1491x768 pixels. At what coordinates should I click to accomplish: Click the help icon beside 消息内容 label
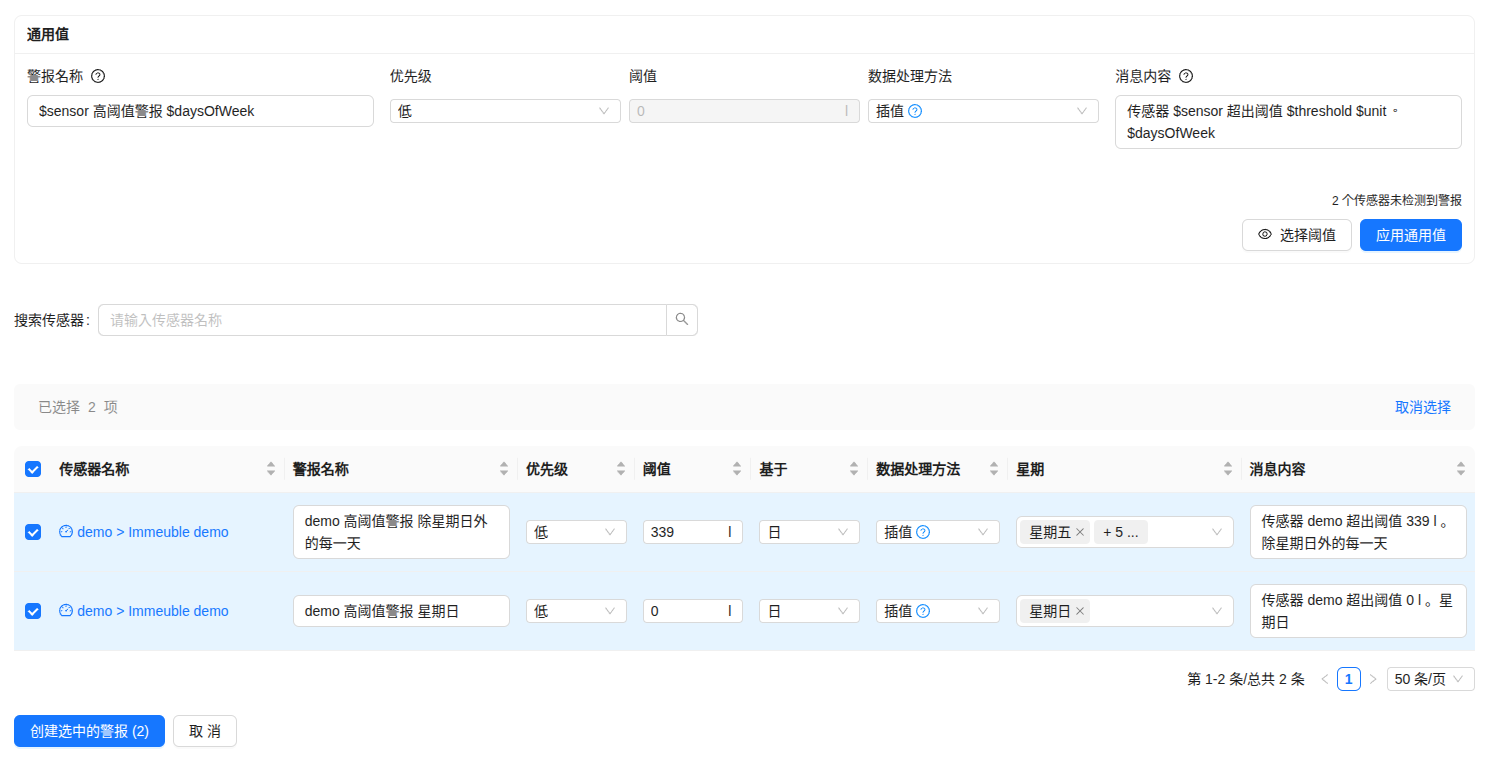click(x=1186, y=76)
